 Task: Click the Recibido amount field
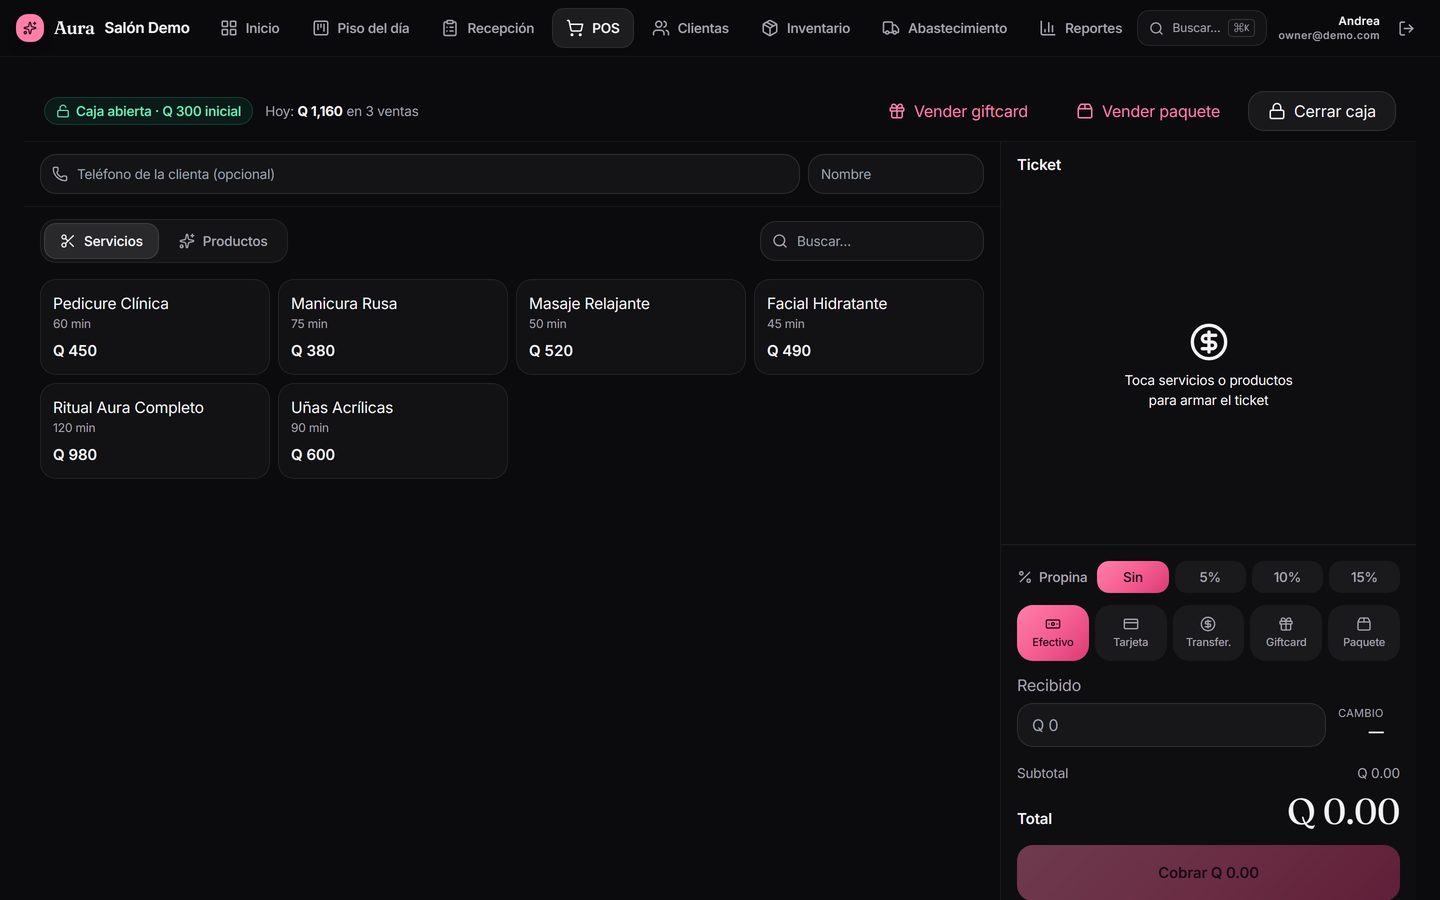tap(1171, 725)
